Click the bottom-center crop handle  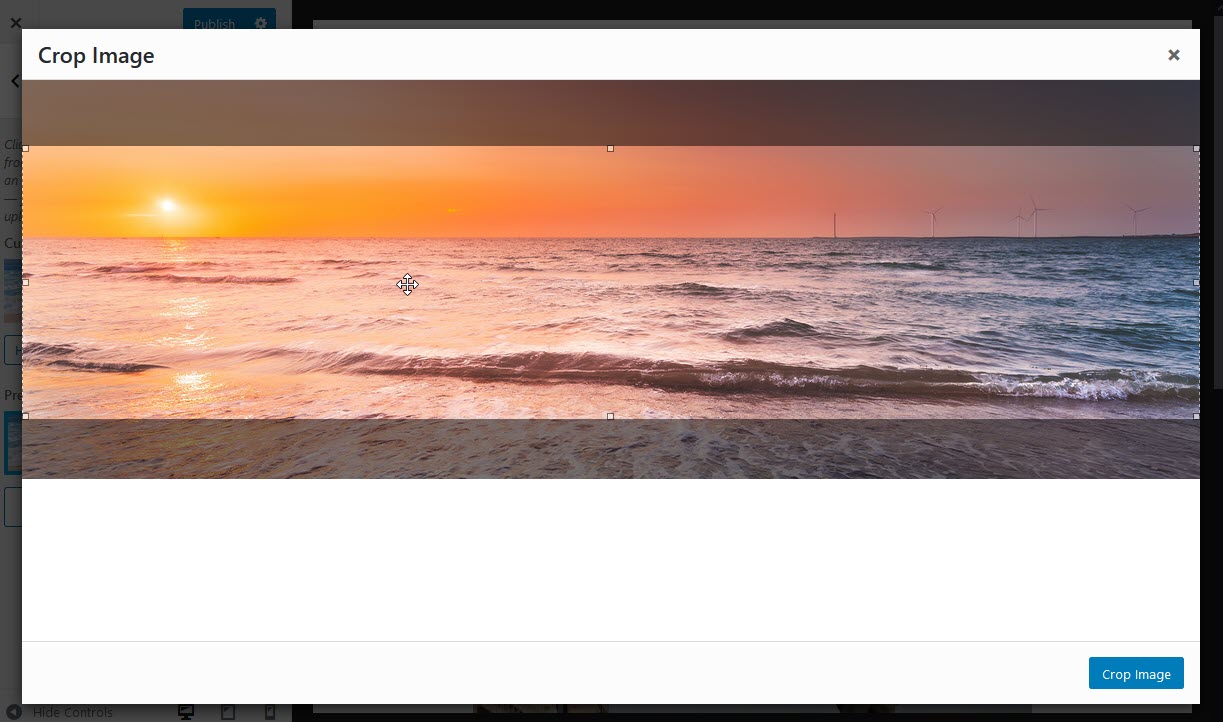610,416
